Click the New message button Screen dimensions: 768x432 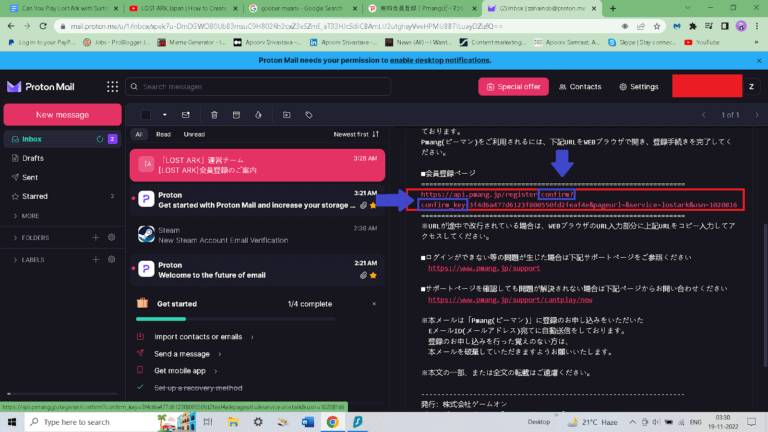point(63,114)
